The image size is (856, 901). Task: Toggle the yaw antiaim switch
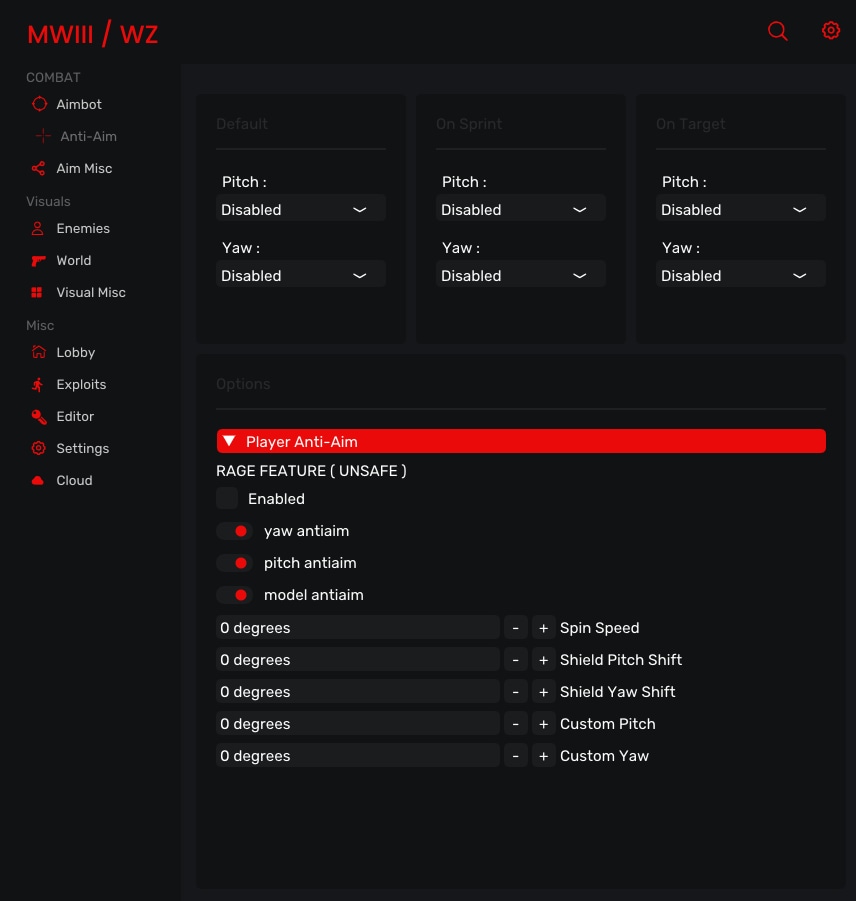(x=233, y=531)
